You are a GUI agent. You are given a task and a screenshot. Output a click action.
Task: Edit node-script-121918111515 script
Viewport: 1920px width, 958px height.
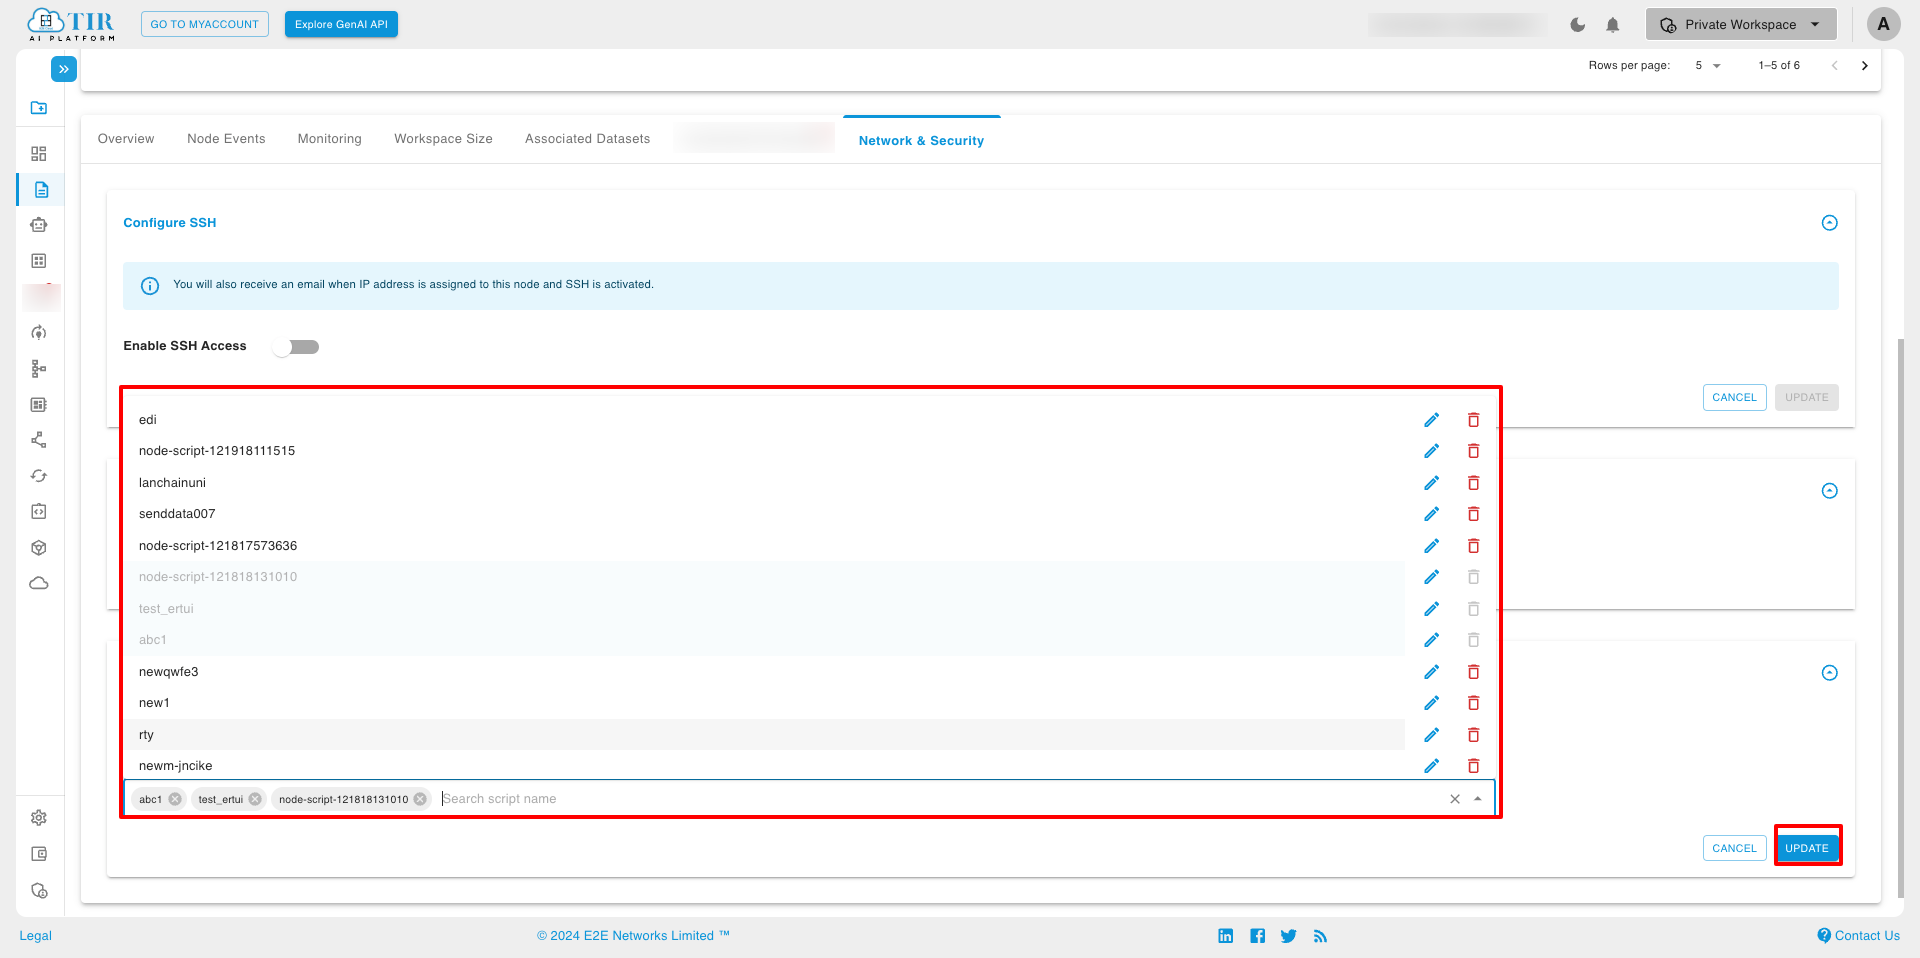click(x=1432, y=451)
